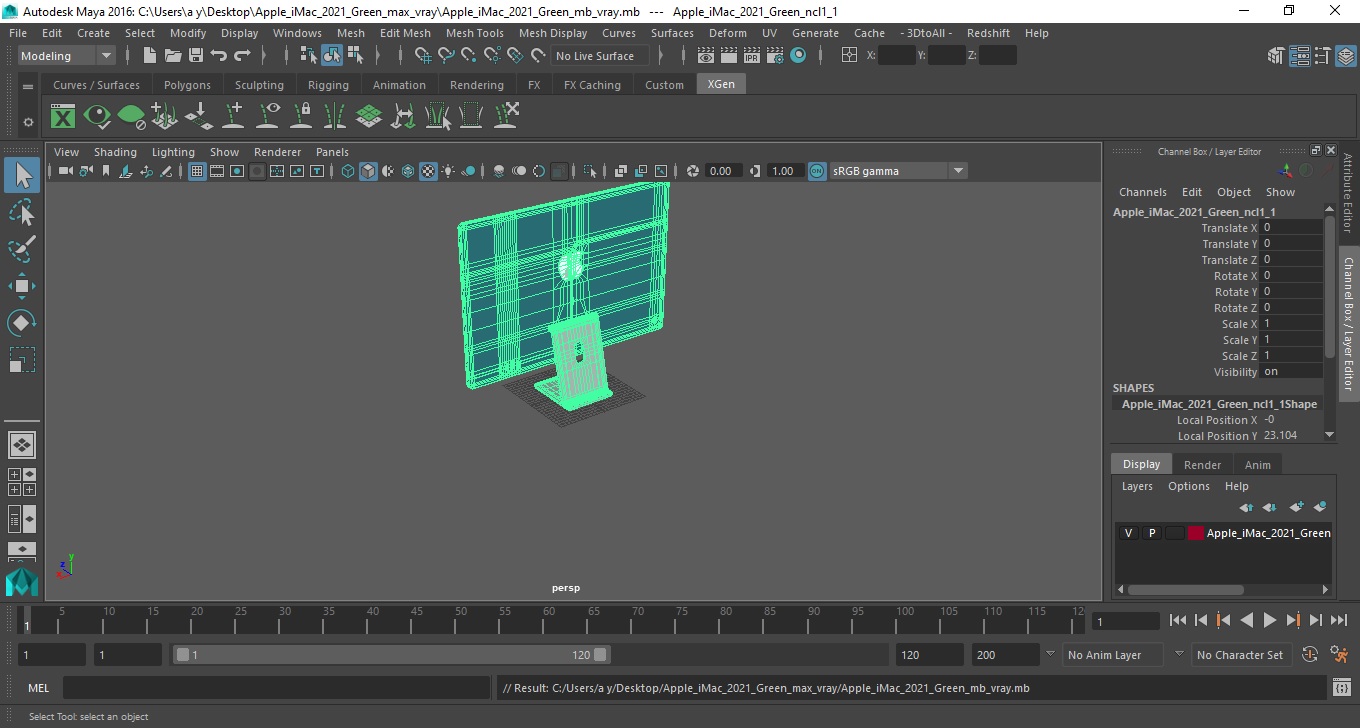Play animation forwards
This screenshot has height=728, width=1360.
[1269, 621]
